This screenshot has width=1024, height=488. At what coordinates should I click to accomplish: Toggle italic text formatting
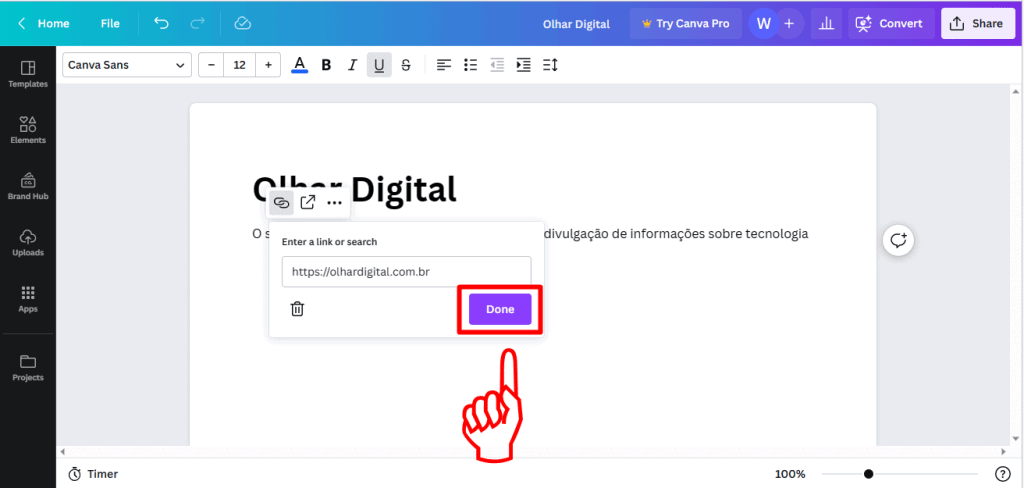[x=353, y=65]
